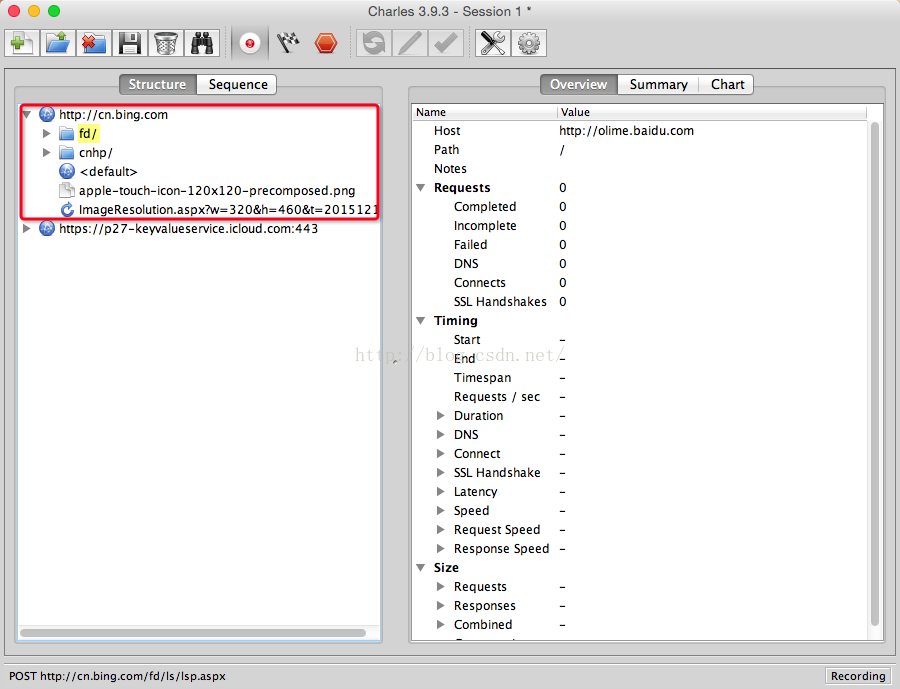Click the status bar POST lsp.aspx text

117,676
